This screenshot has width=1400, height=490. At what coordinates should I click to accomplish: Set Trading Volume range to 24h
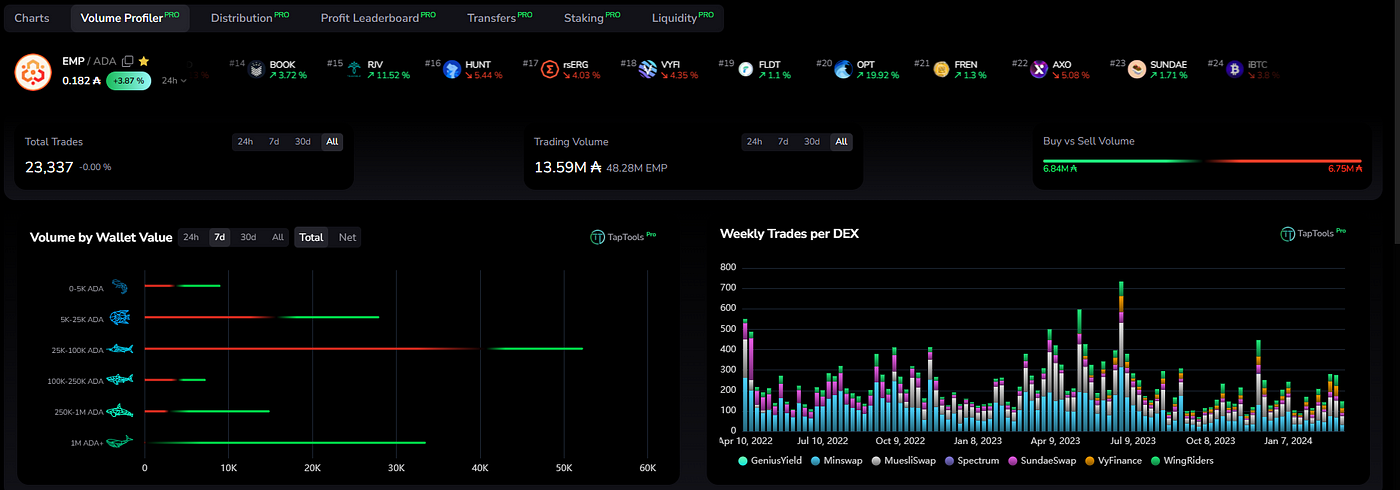point(755,142)
